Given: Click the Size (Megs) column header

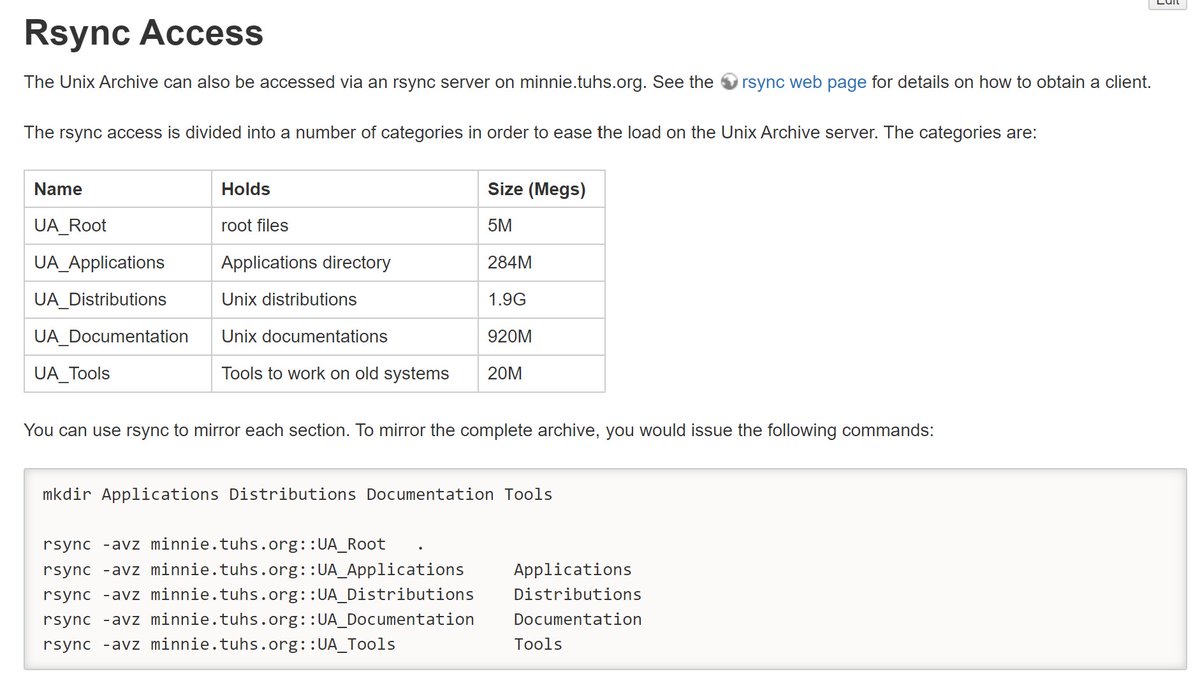Looking at the screenshot, I should point(536,189).
